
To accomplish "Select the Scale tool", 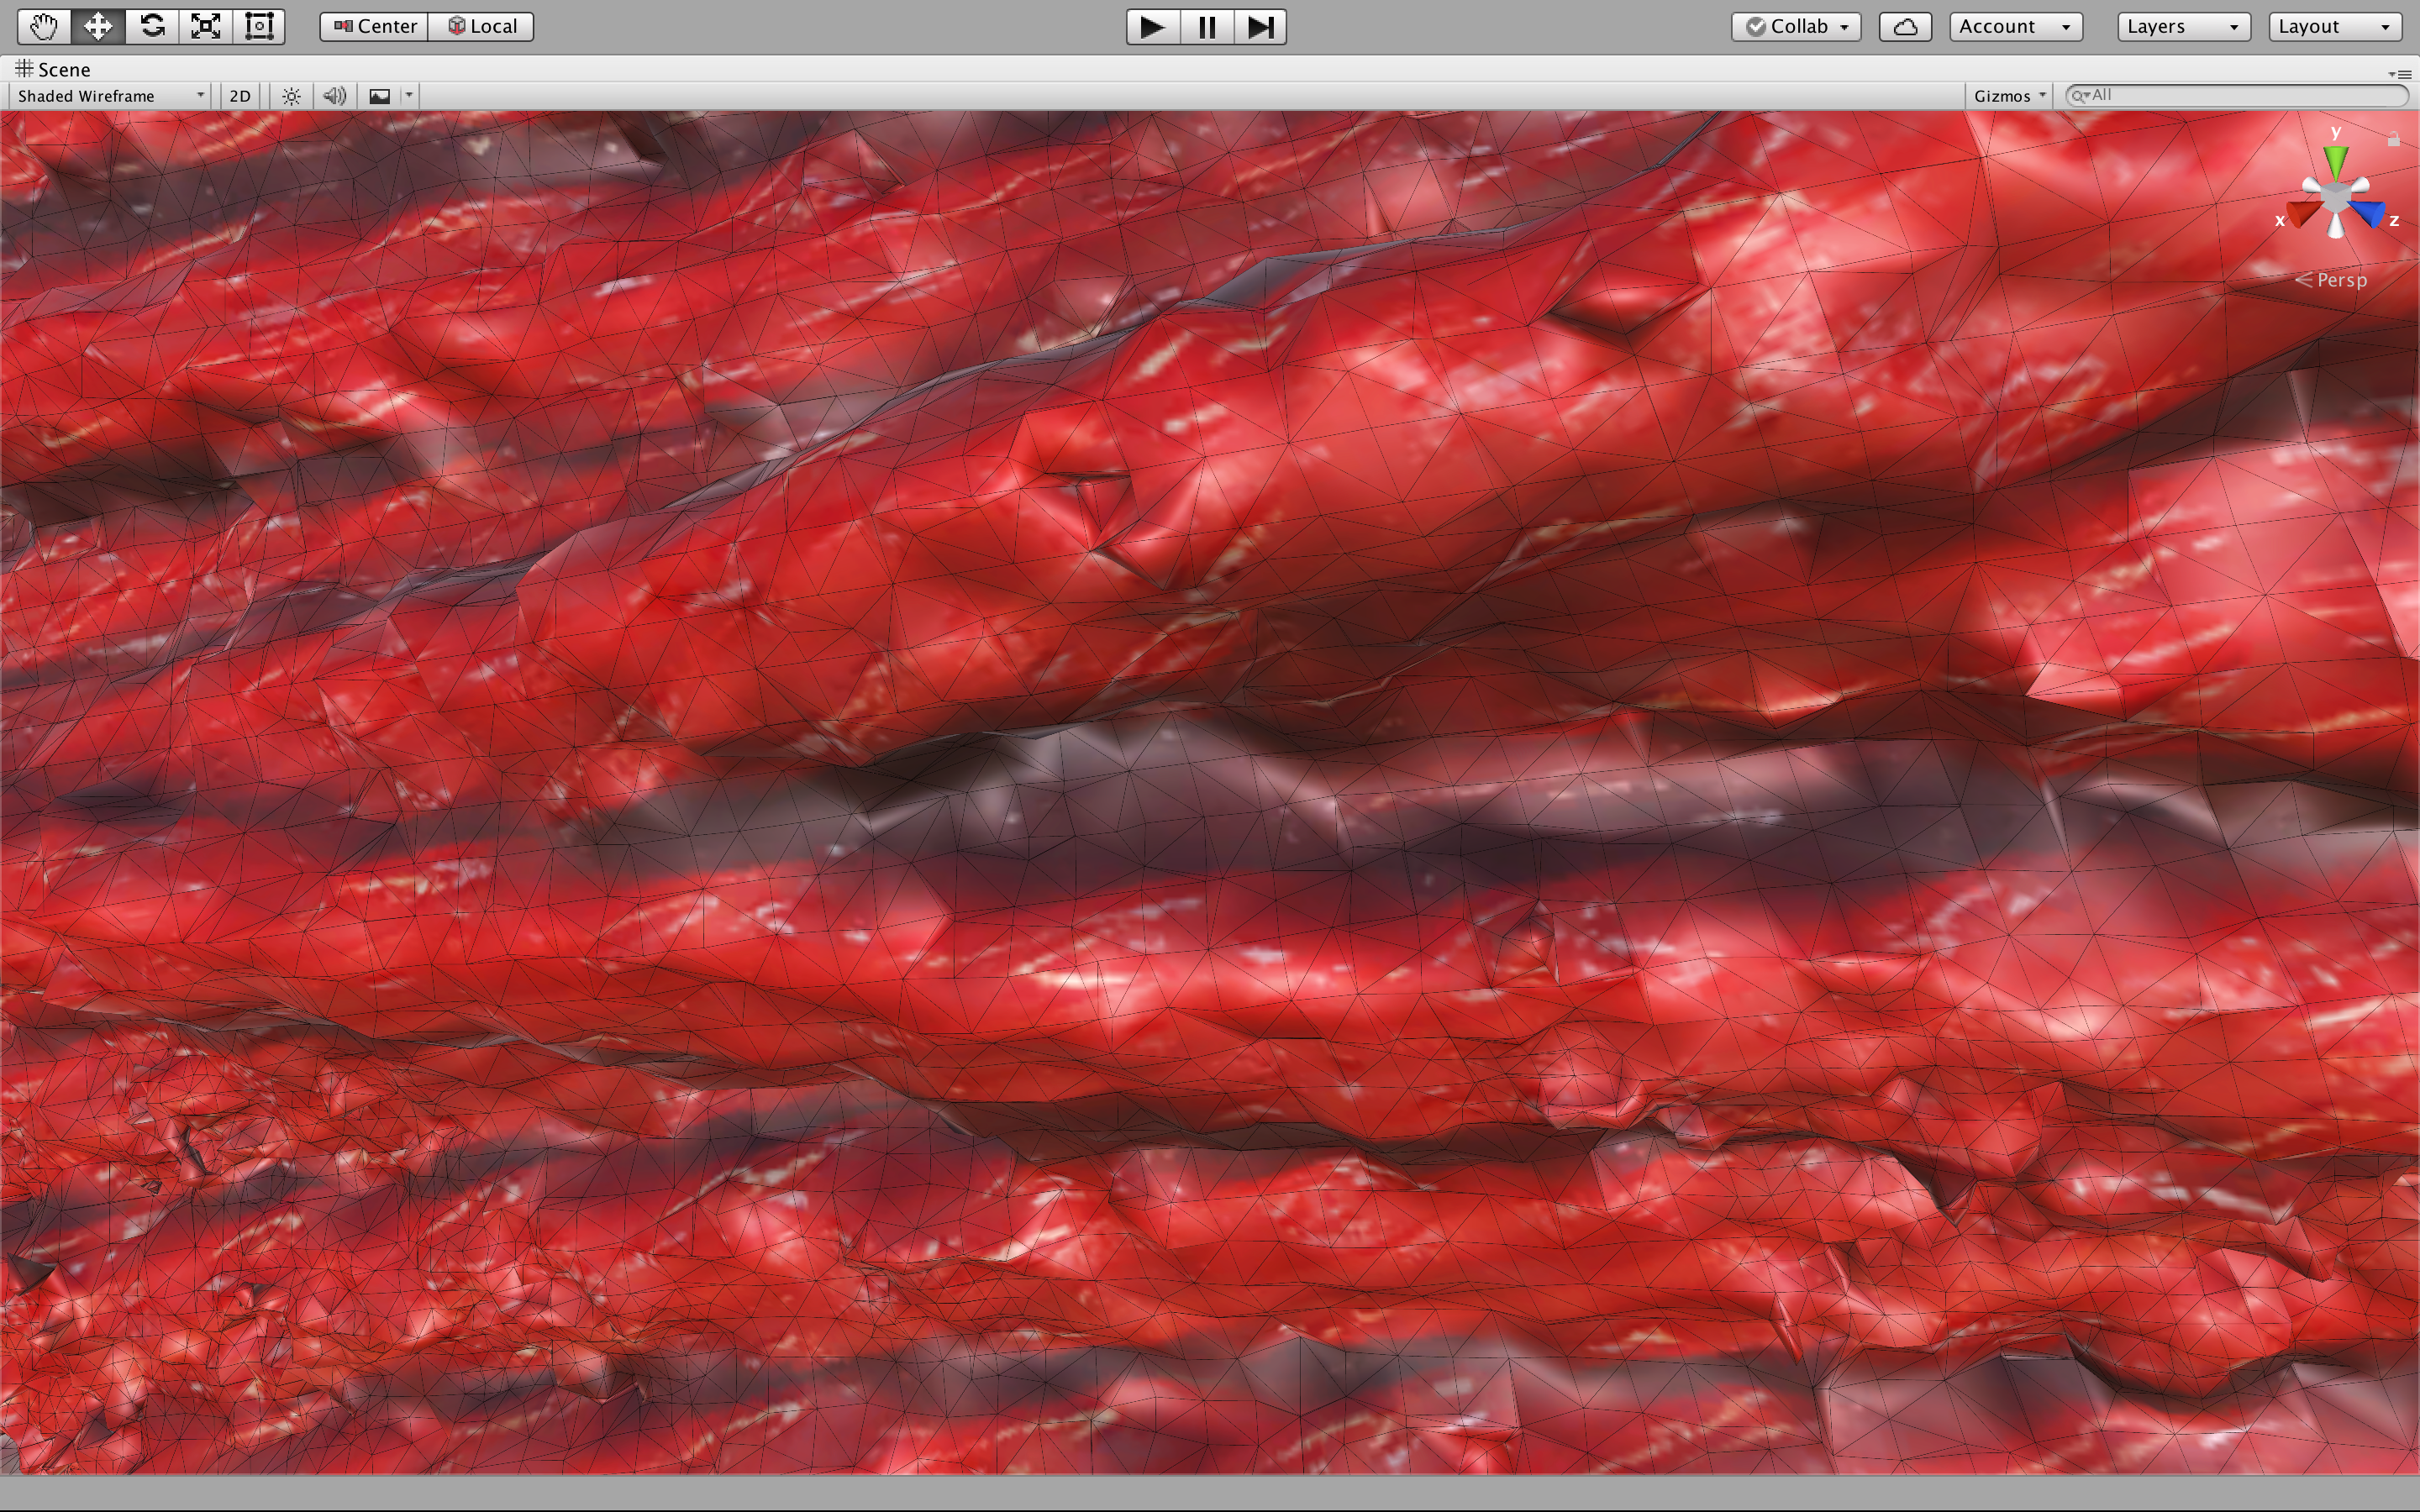I will coord(206,26).
